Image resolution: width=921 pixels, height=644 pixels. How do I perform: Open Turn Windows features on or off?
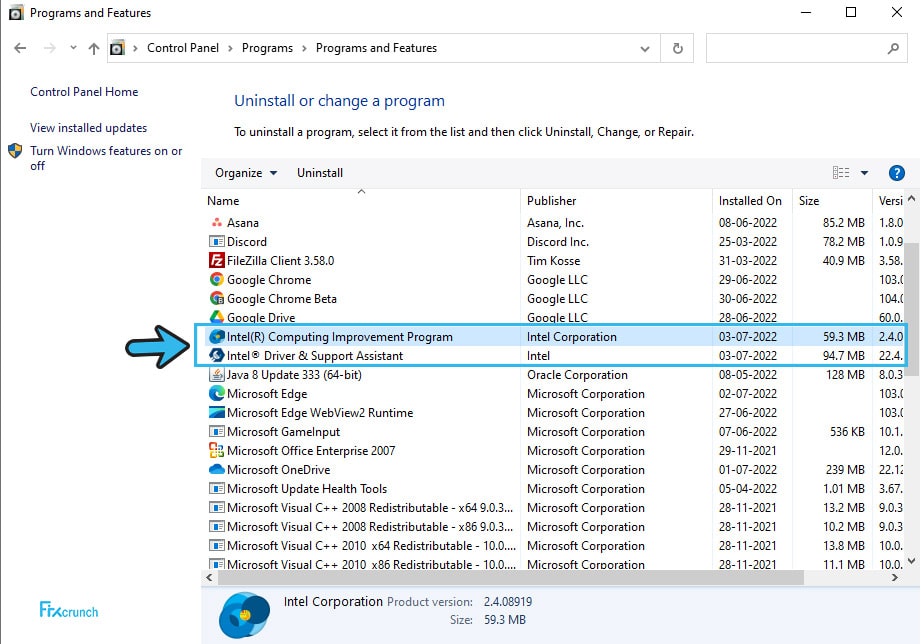point(106,158)
